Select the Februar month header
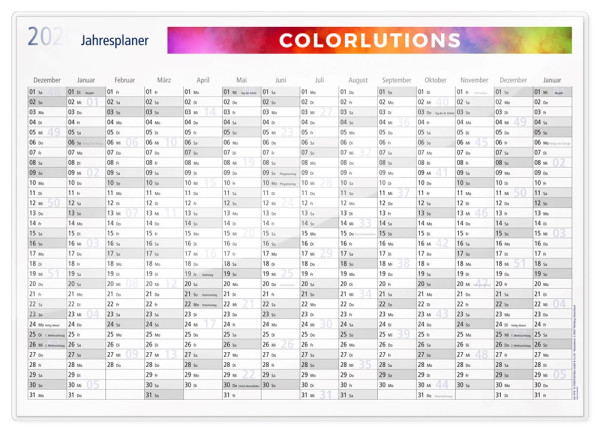The width and height of the screenshot is (600, 433). pos(125,79)
